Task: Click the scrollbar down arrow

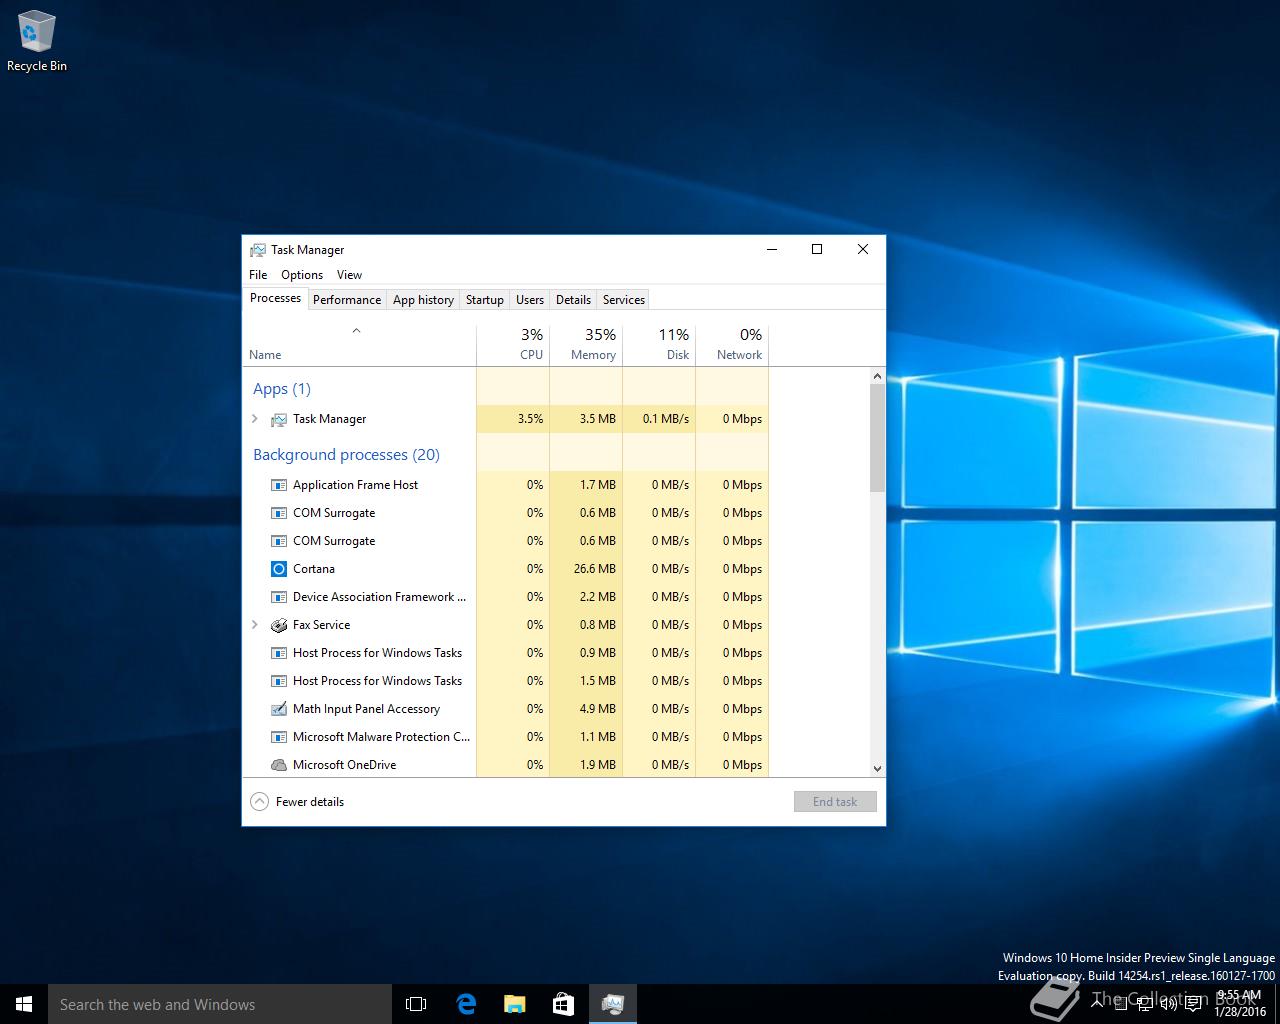Action: point(877,769)
